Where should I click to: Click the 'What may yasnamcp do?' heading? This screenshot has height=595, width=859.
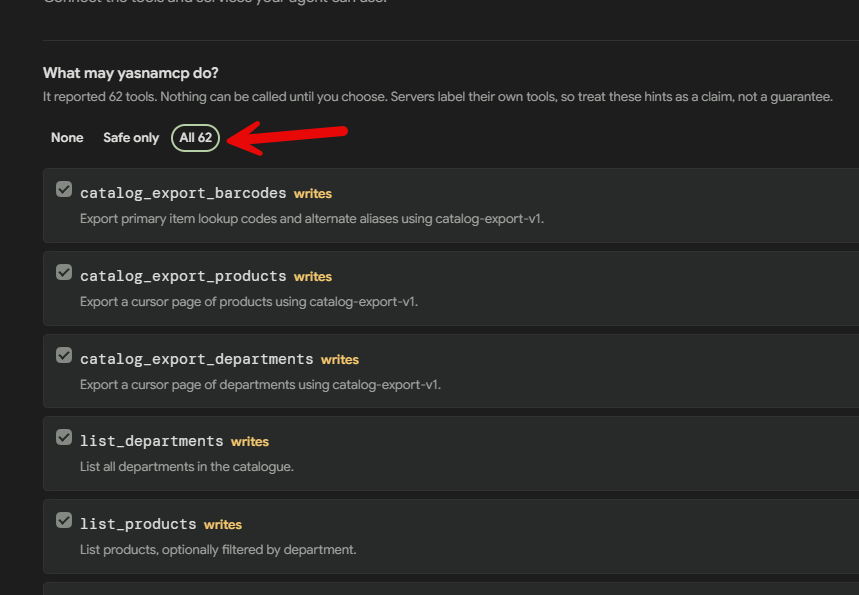(131, 73)
